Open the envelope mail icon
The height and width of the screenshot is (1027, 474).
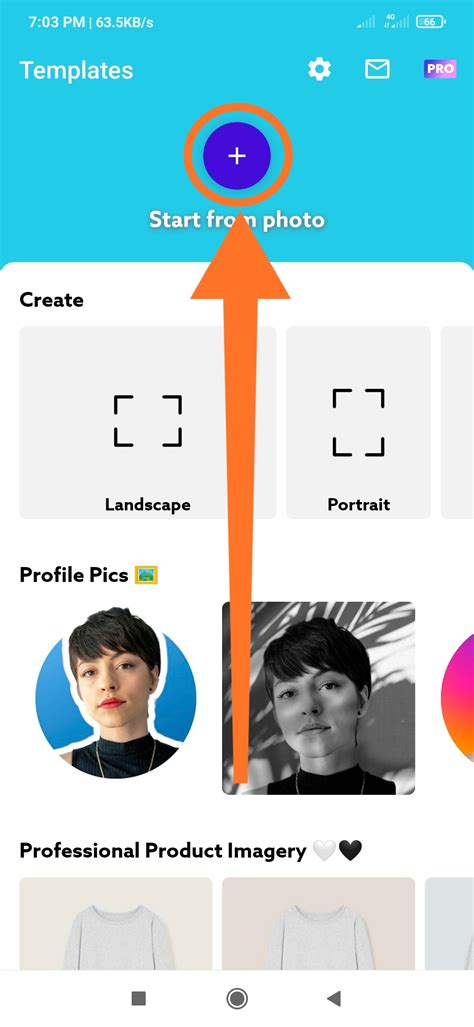tap(377, 69)
